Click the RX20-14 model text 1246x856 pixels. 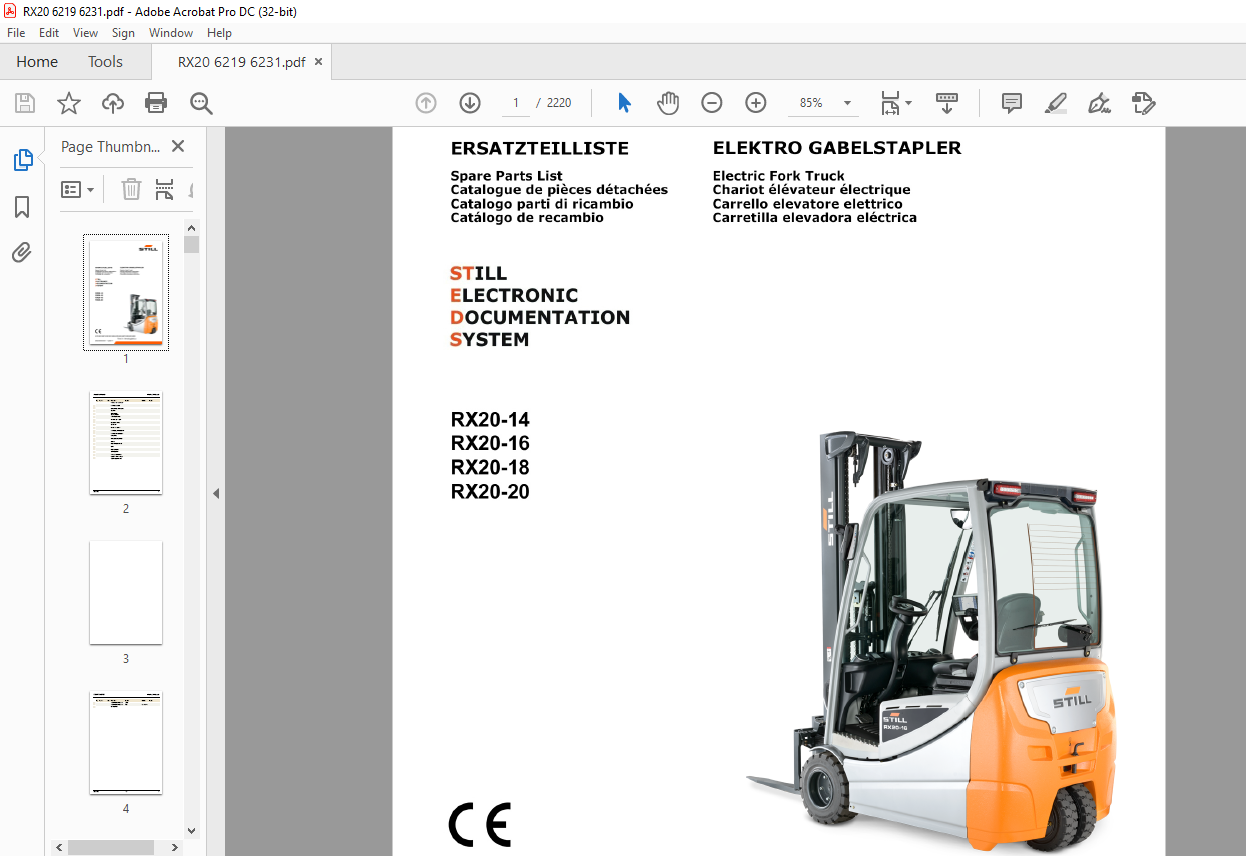pos(490,420)
